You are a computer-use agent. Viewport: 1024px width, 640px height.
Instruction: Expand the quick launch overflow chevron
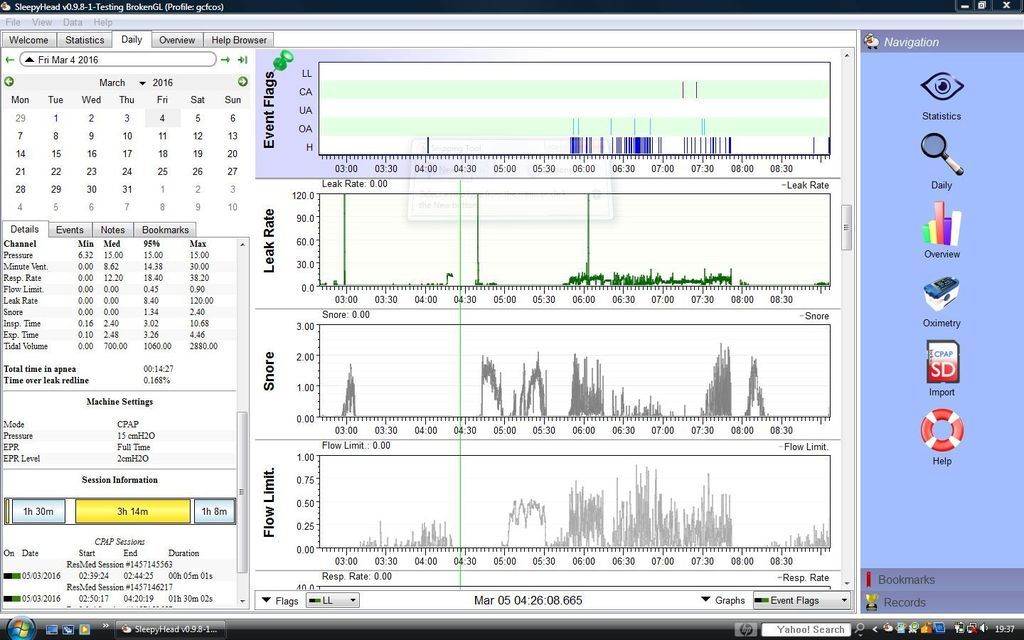104,626
